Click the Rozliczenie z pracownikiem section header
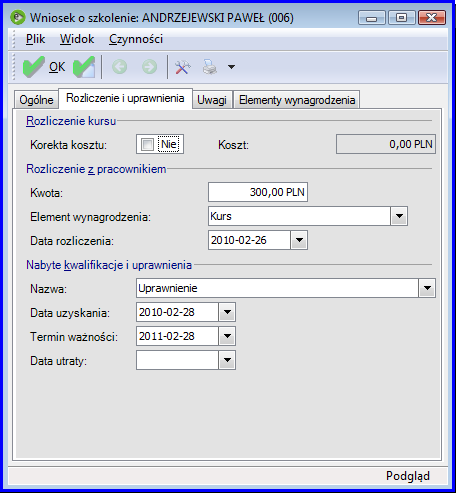This screenshot has height=493, width=456. [96, 169]
